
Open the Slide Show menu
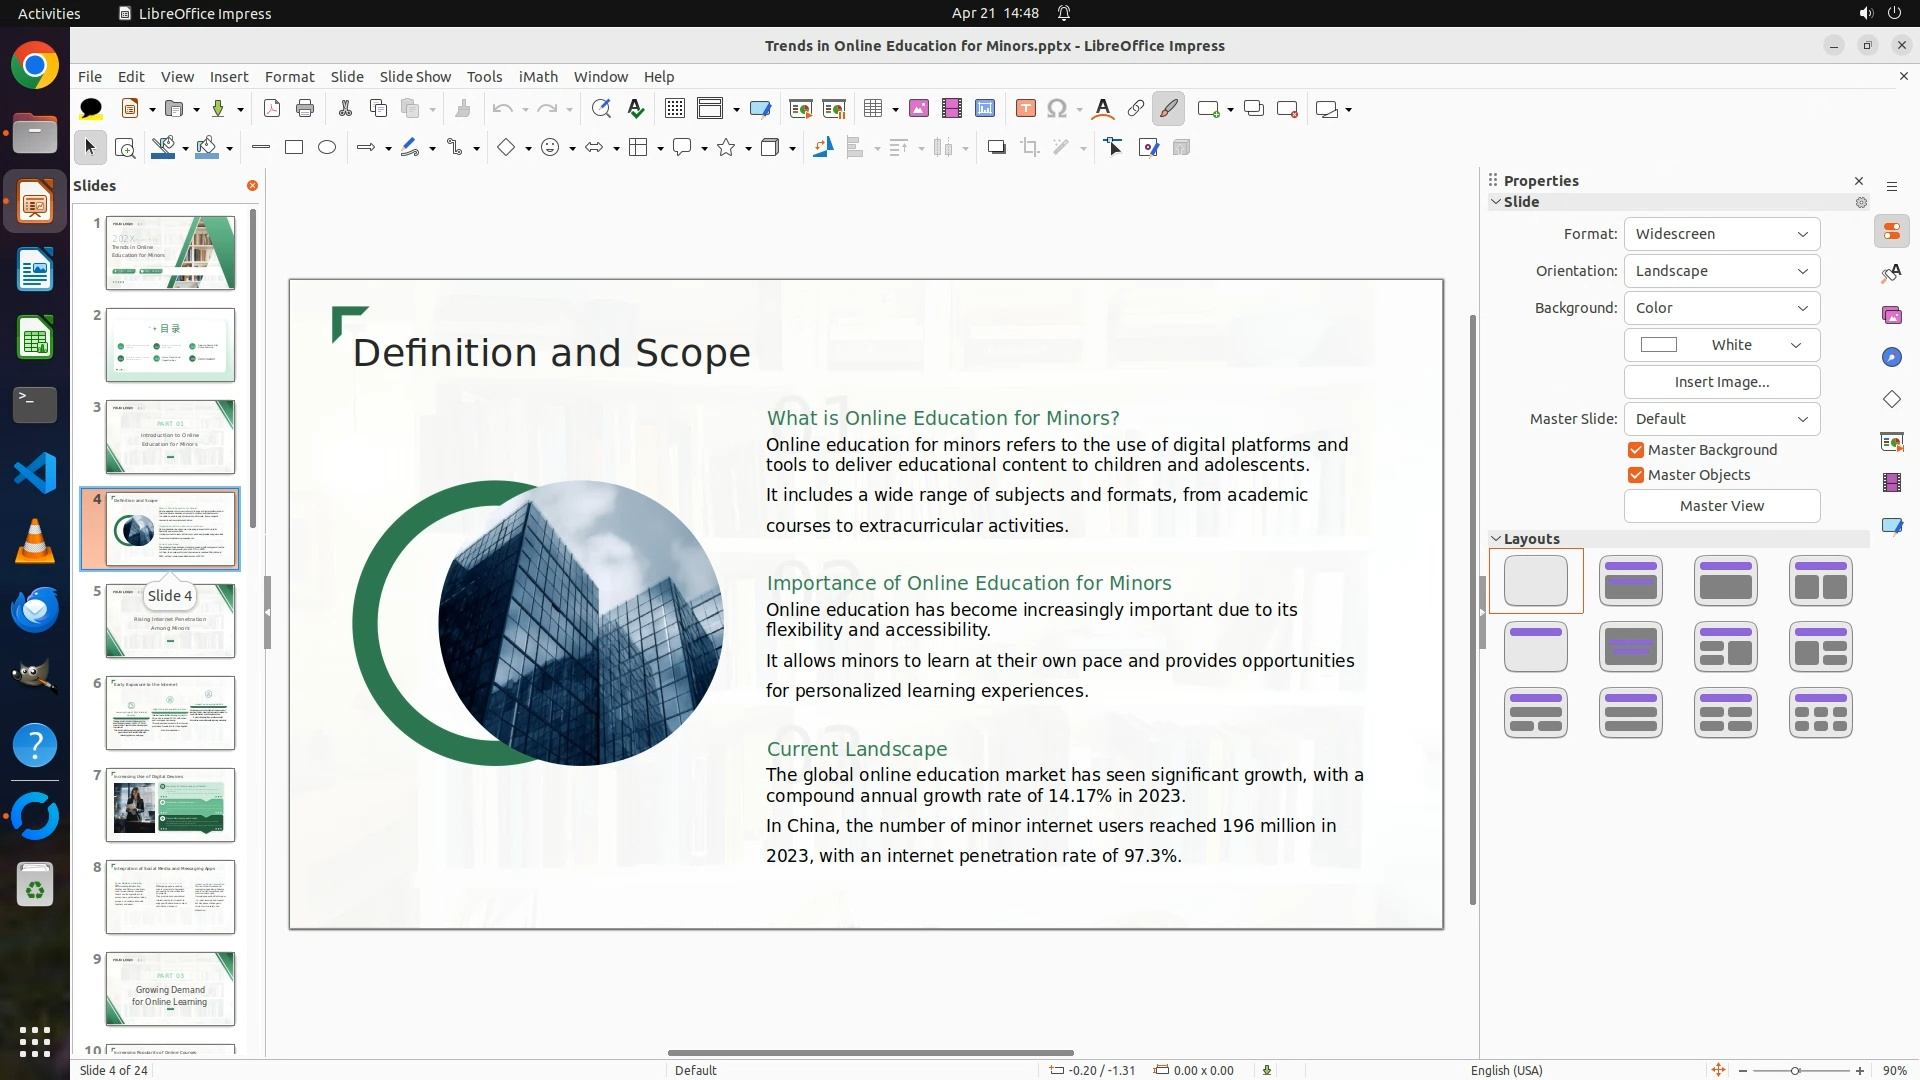pos(415,77)
